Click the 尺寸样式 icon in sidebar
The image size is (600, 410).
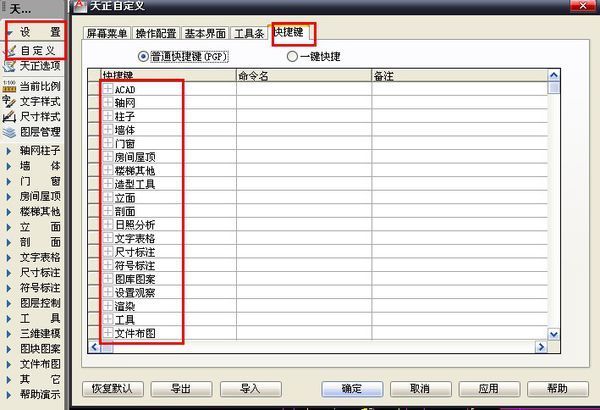(x=9, y=116)
